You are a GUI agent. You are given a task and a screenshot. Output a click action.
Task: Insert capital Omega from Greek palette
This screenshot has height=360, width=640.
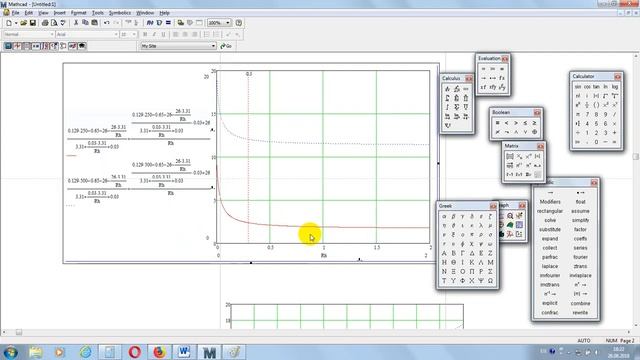(490, 281)
